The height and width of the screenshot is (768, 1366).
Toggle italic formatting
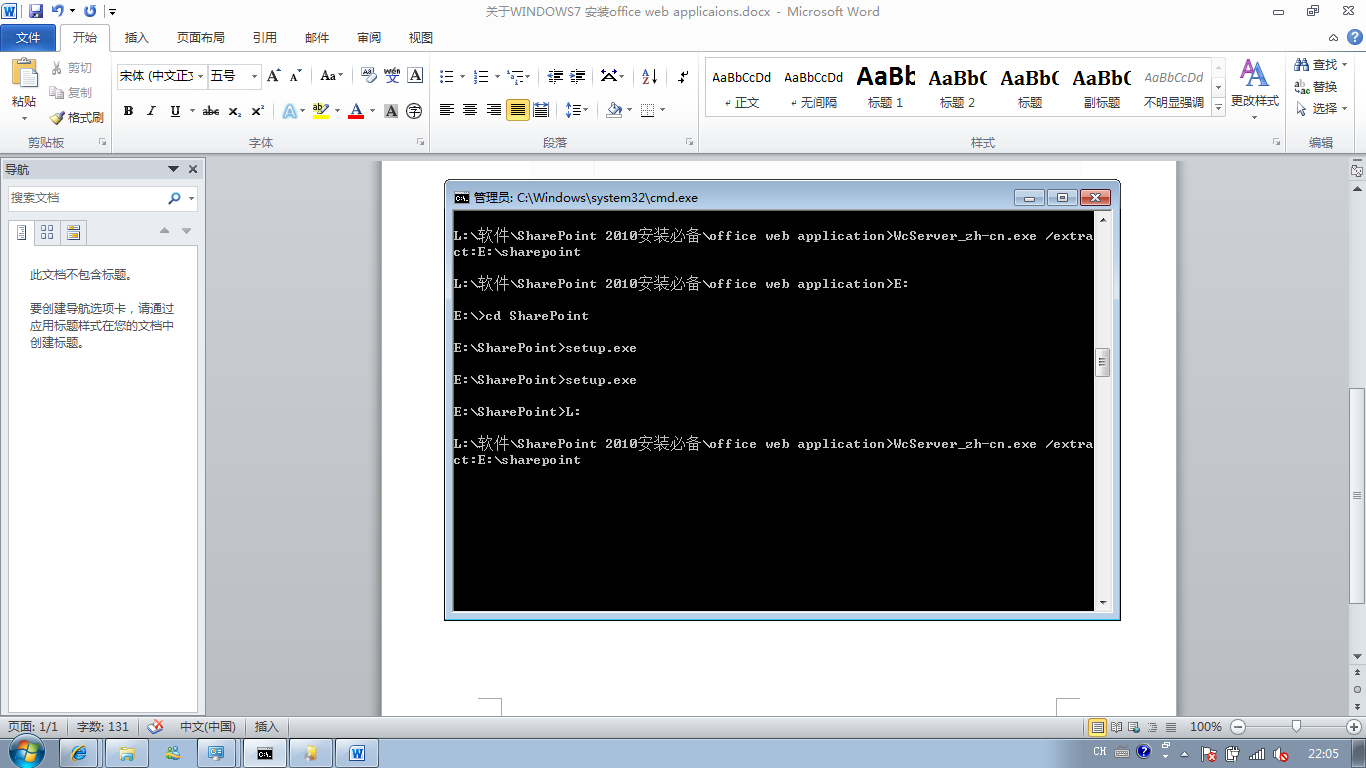pyautogui.click(x=152, y=111)
